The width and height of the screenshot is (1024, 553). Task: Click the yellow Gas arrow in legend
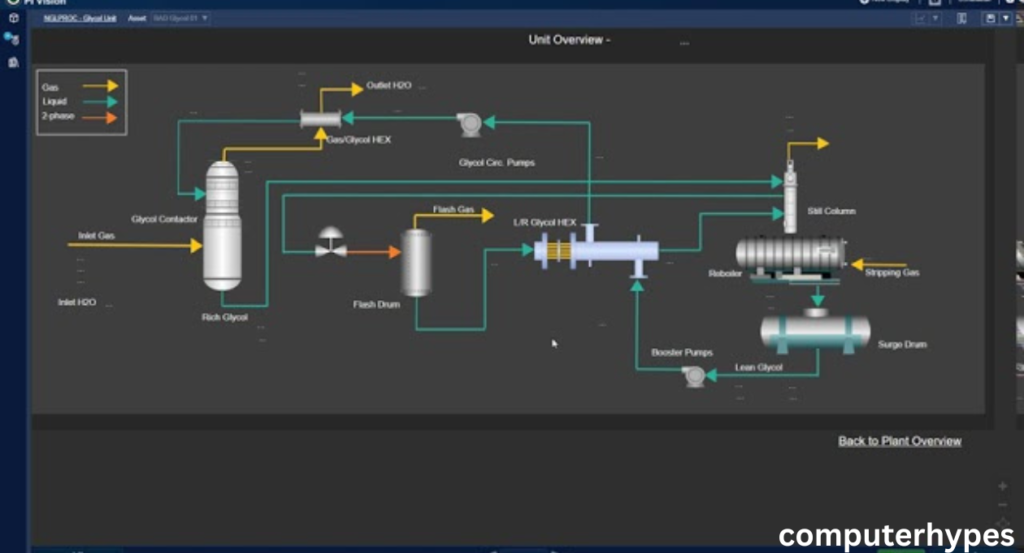pos(100,86)
